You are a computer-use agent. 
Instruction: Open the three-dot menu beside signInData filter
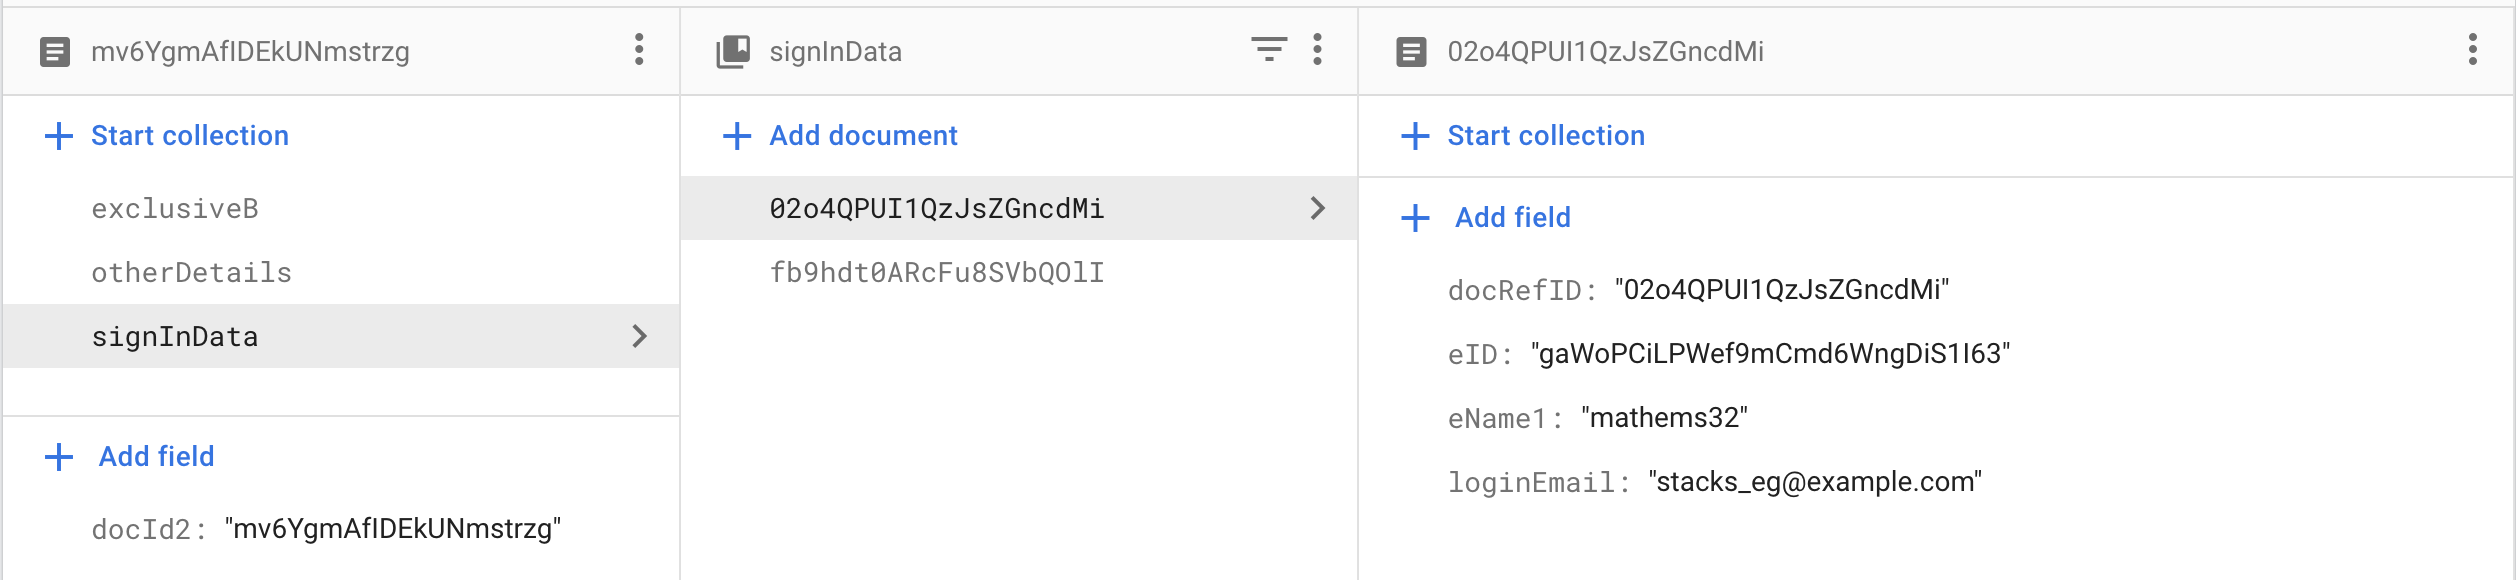1318,50
